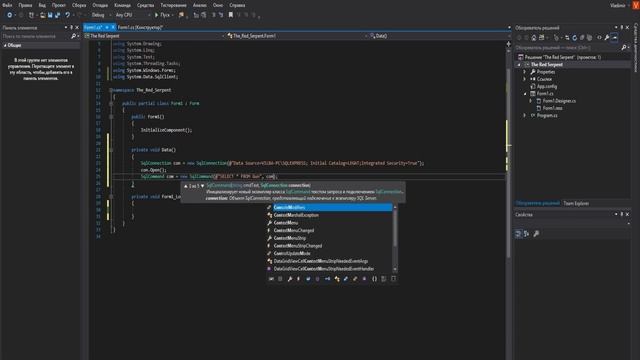Click the Save All toolbar icon
640x360 pixels.
tap(57, 15)
